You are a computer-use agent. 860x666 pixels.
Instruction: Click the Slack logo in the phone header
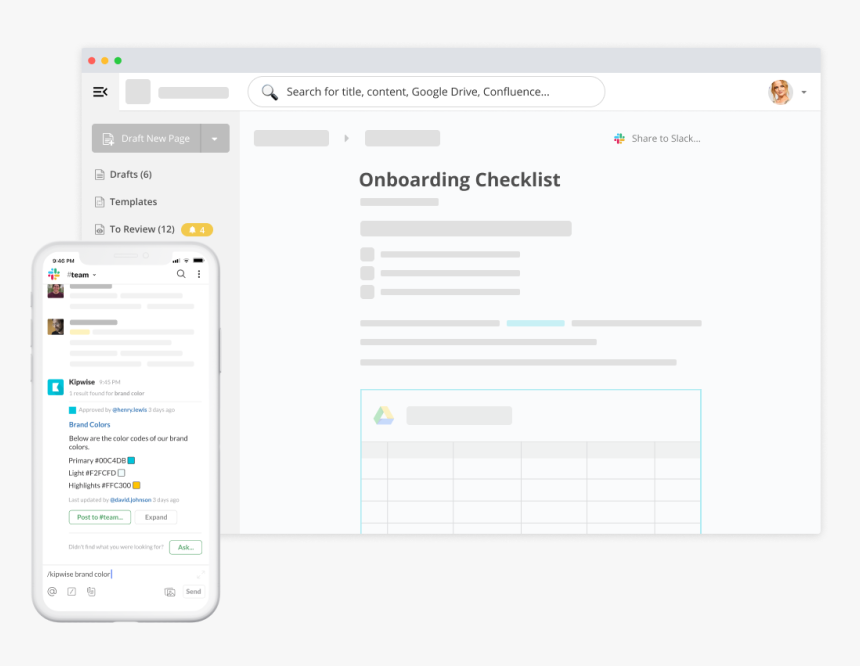[54, 274]
